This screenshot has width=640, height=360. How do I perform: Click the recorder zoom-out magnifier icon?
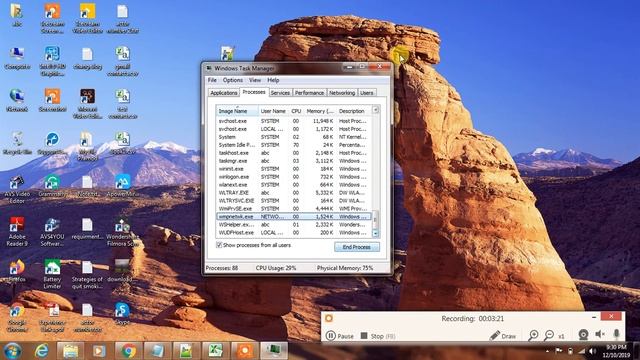[549, 336]
